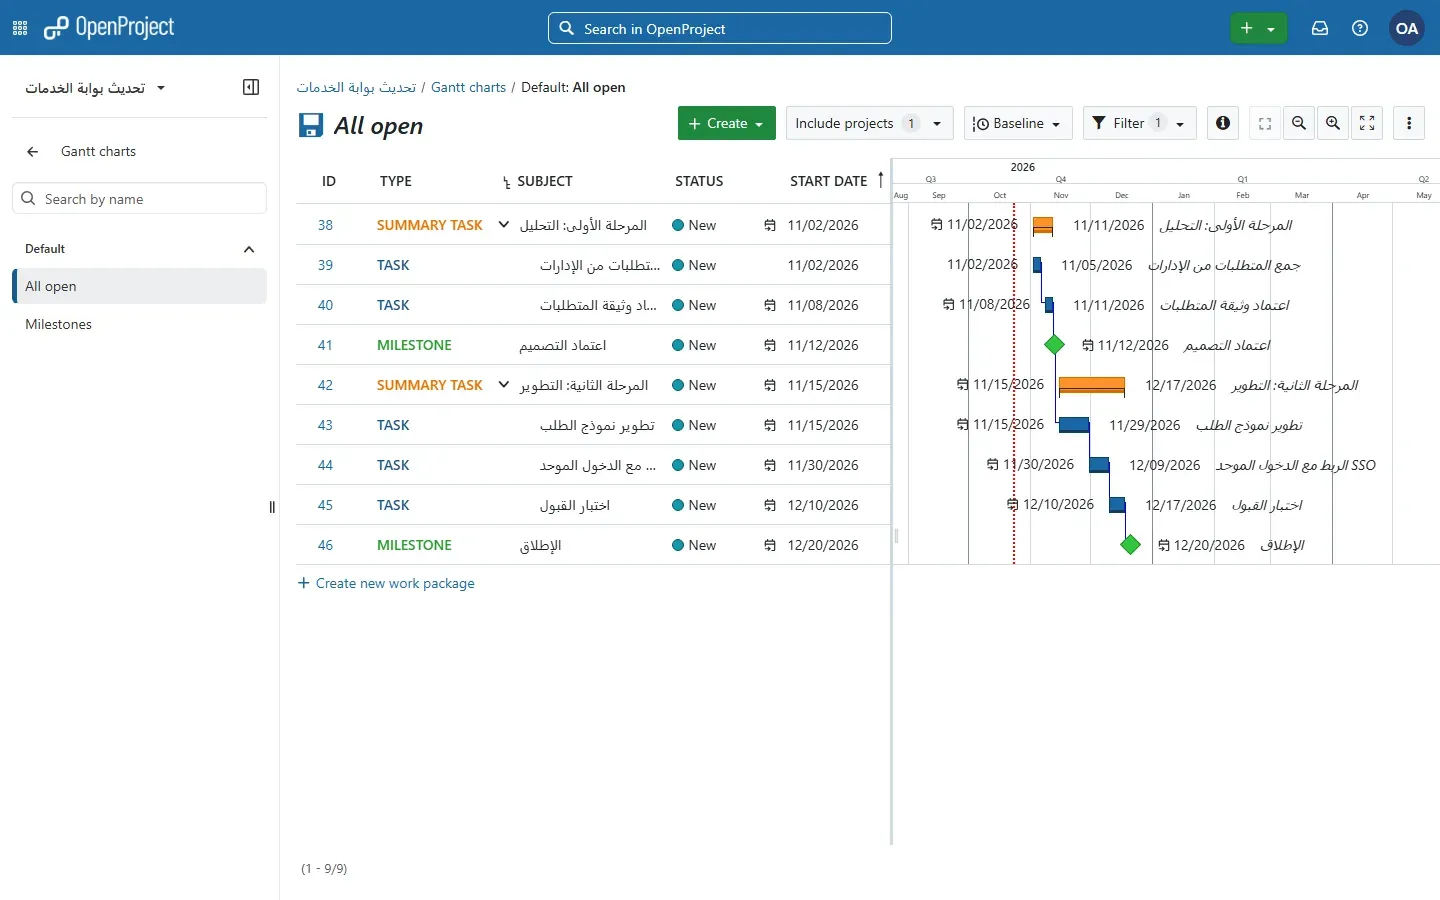This screenshot has height=900, width=1440.
Task: Click the green milestone diamond for 12/20/2026
Action: pos(1131,545)
